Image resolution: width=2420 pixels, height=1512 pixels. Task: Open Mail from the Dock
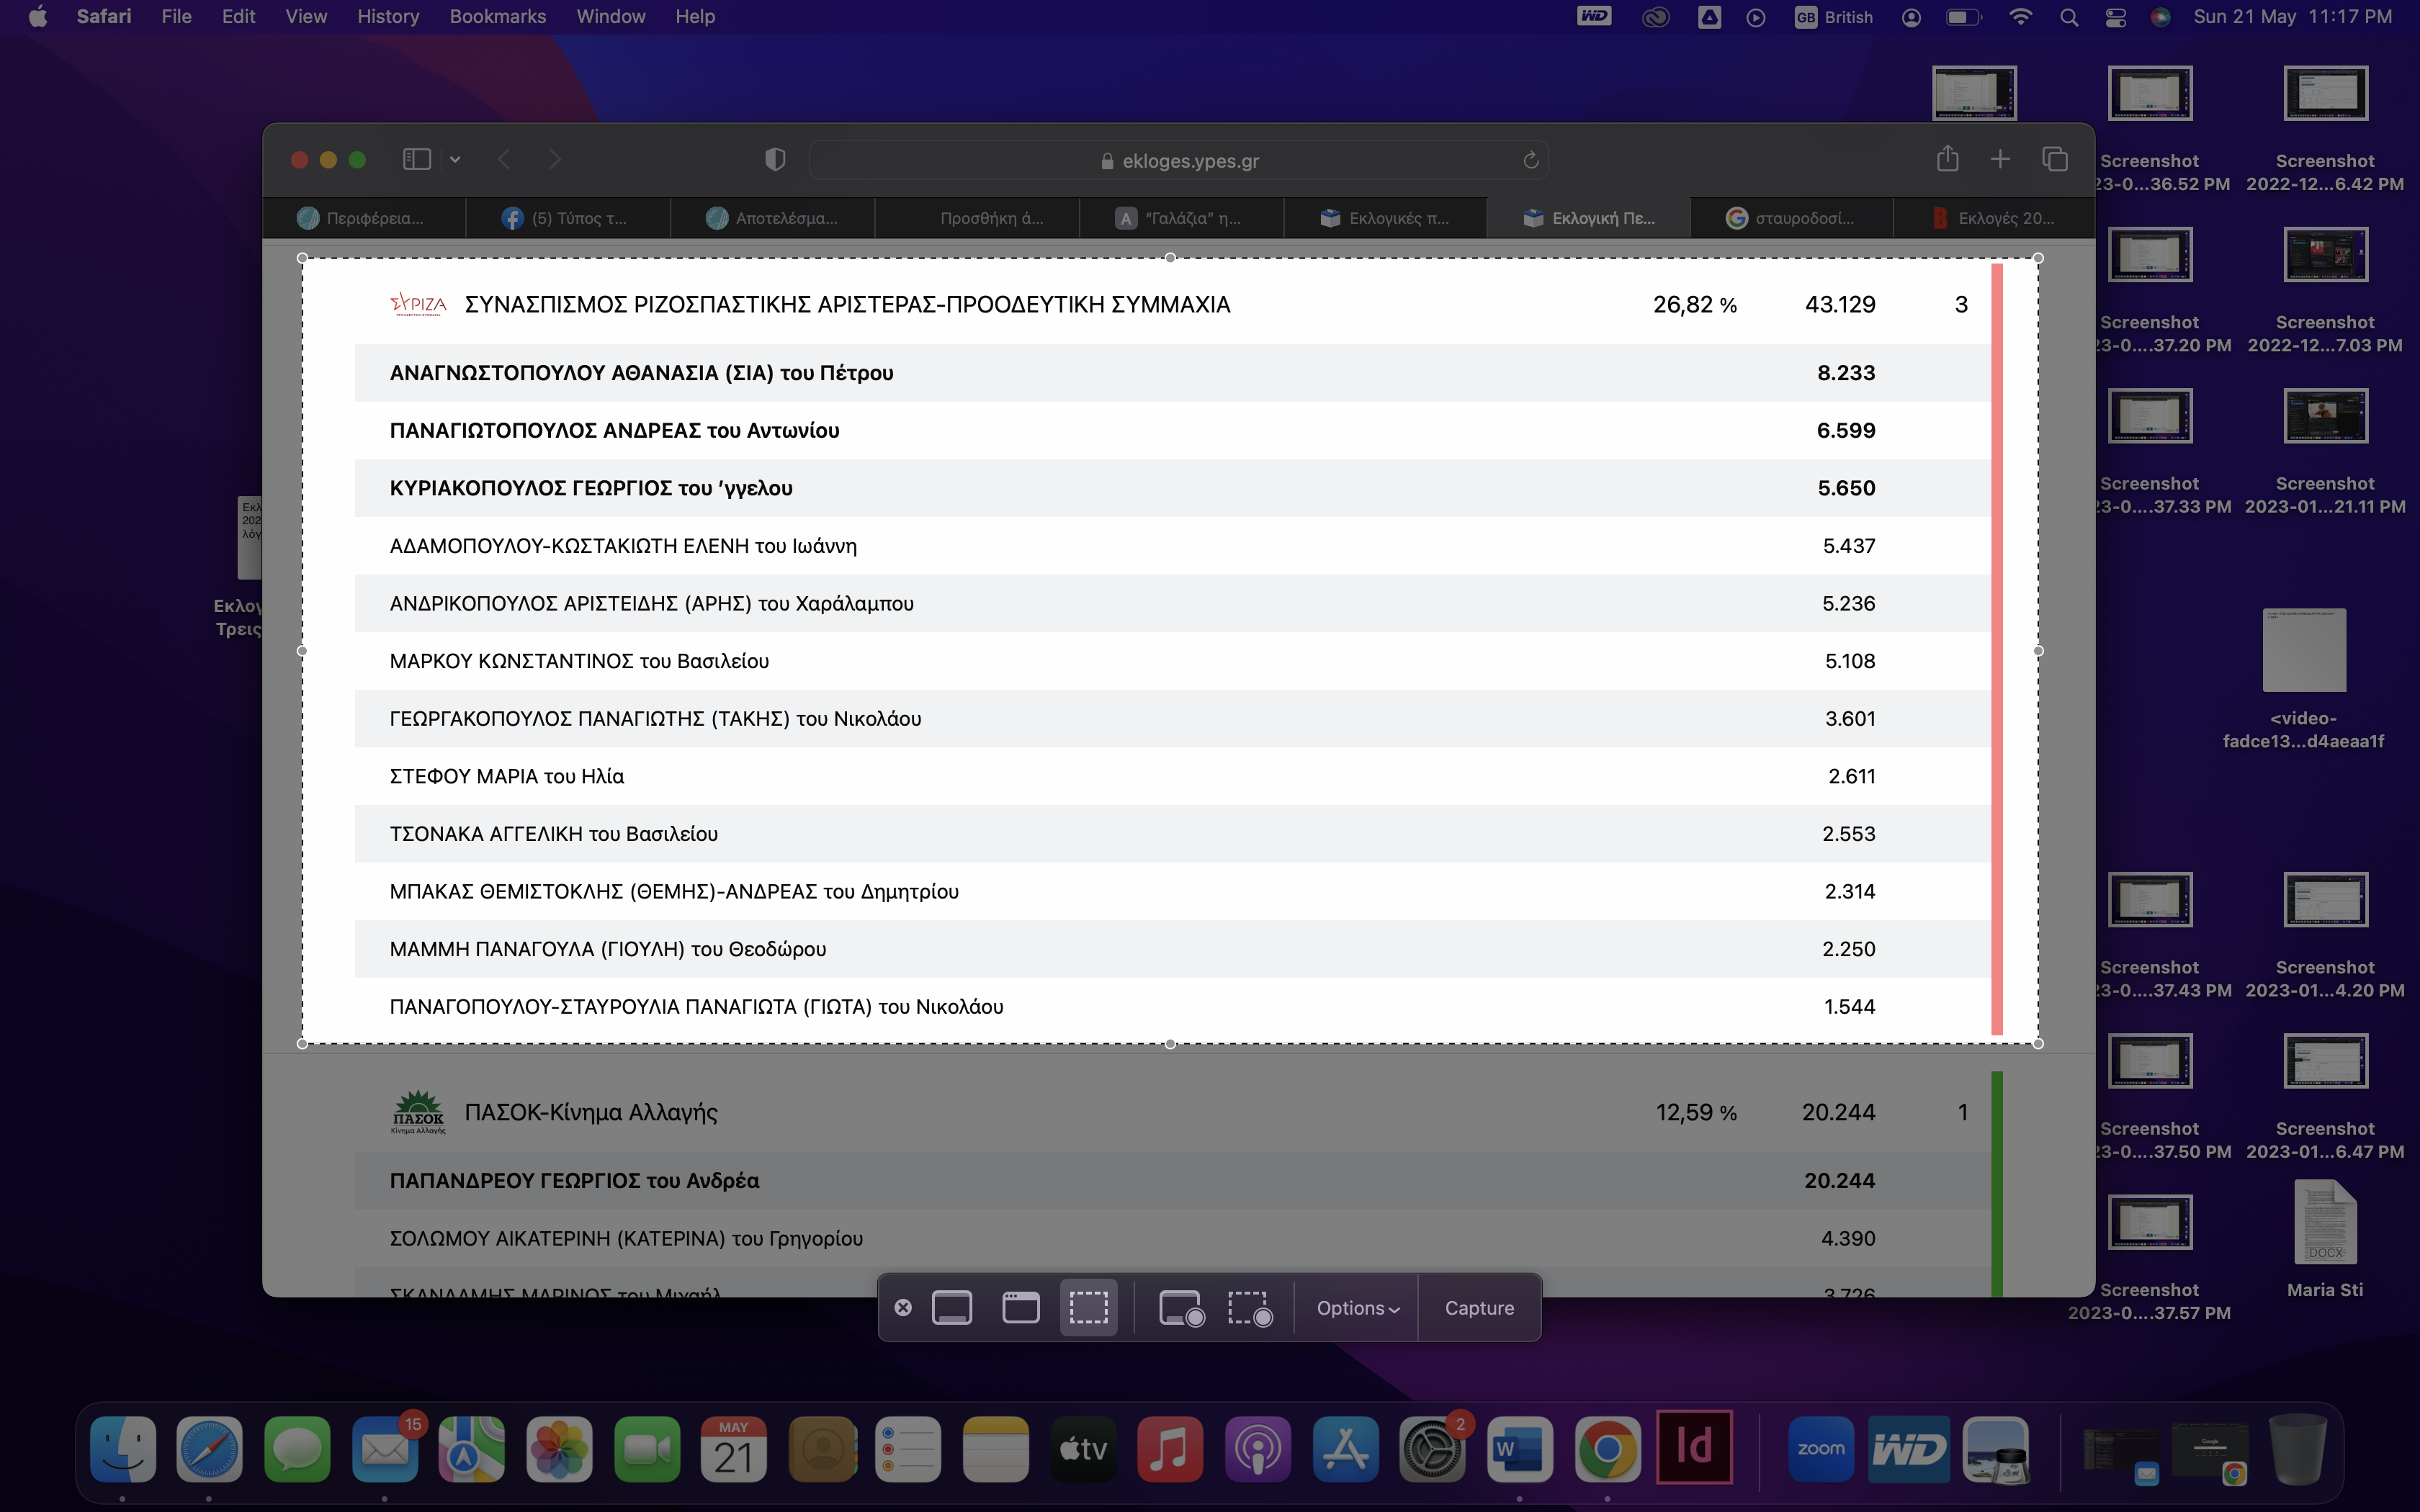tap(385, 1449)
